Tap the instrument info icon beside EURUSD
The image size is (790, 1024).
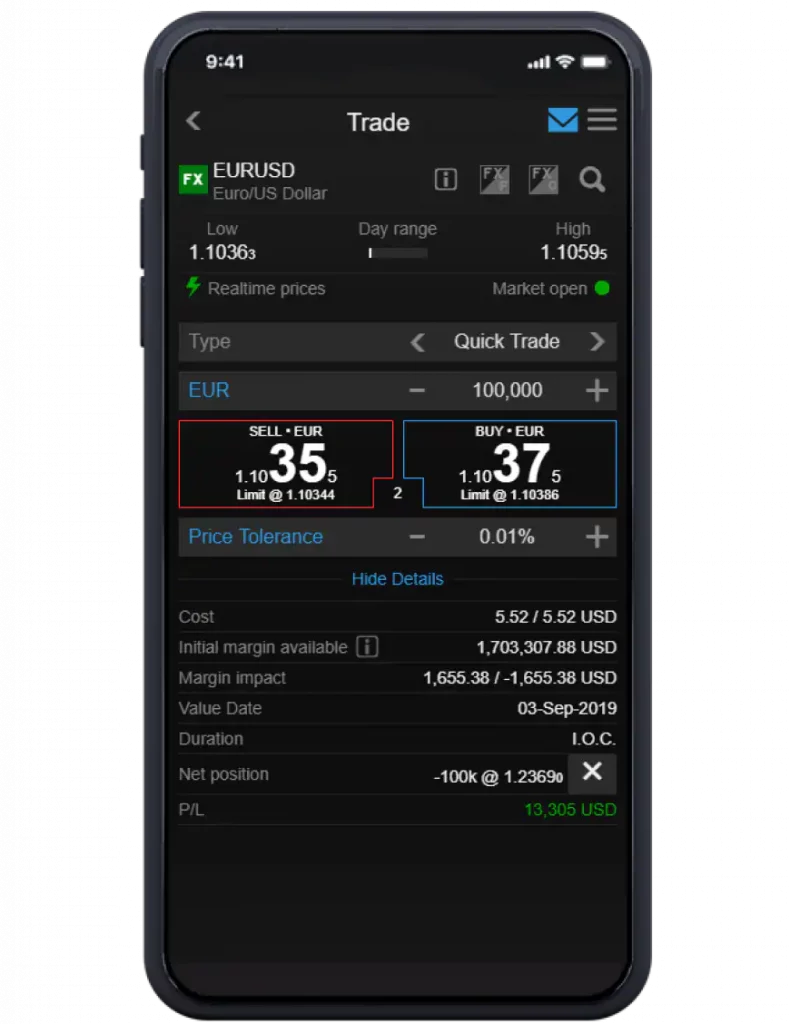tap(446, 179)
